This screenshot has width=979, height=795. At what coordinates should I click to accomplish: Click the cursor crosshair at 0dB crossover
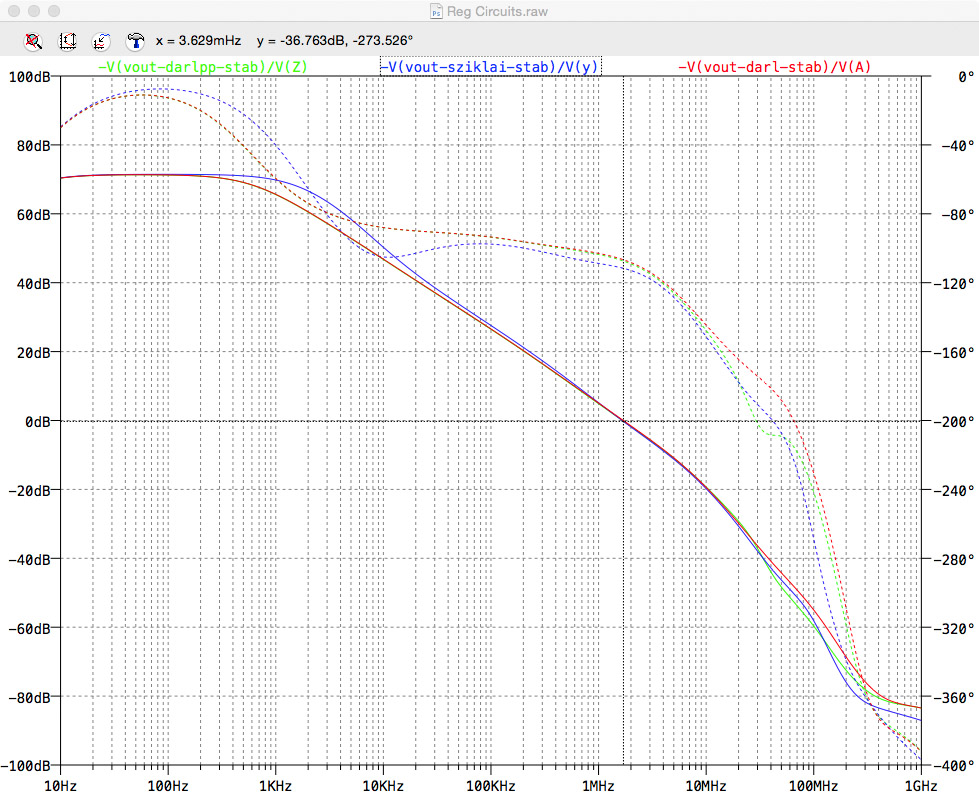(x=623, y=421)
